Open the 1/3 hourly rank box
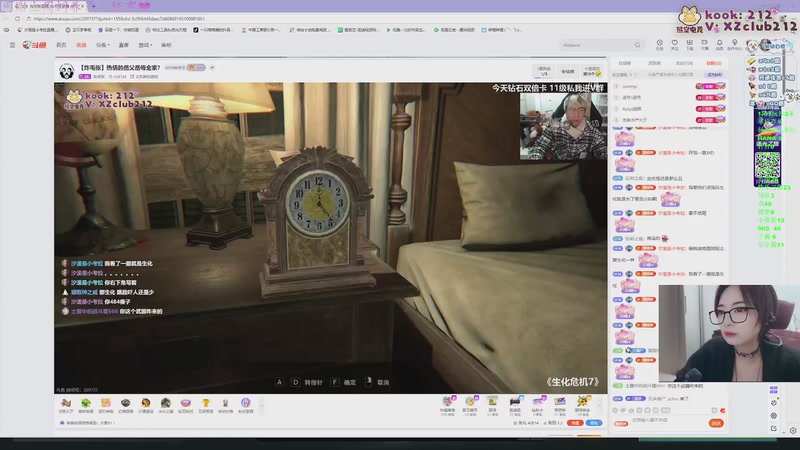 [544, 71]
